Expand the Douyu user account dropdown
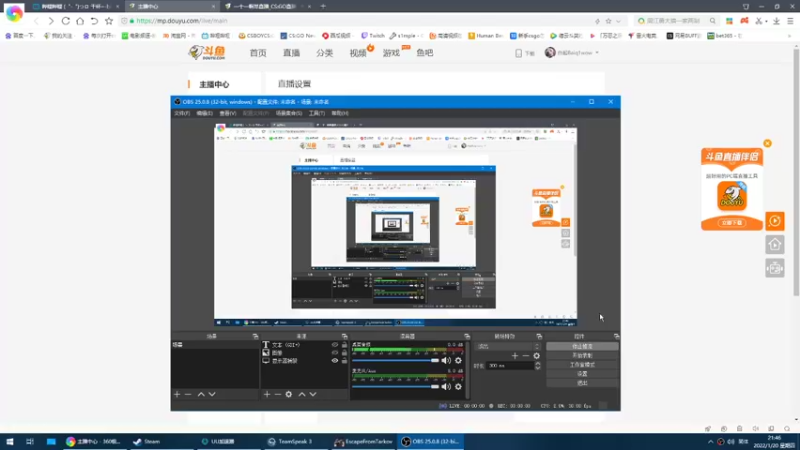 (597, 53)
